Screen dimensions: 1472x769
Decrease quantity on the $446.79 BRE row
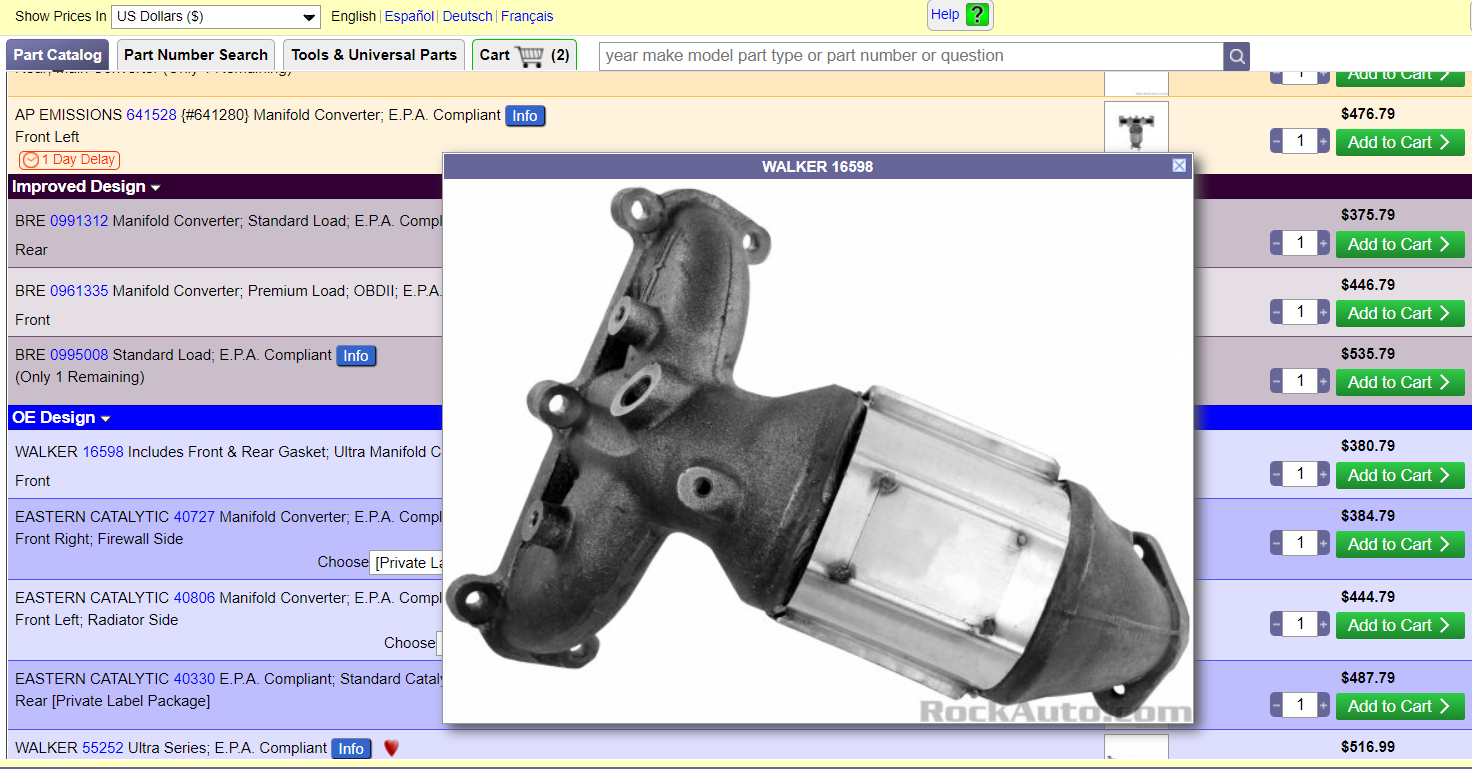[x=1276, y=313]
